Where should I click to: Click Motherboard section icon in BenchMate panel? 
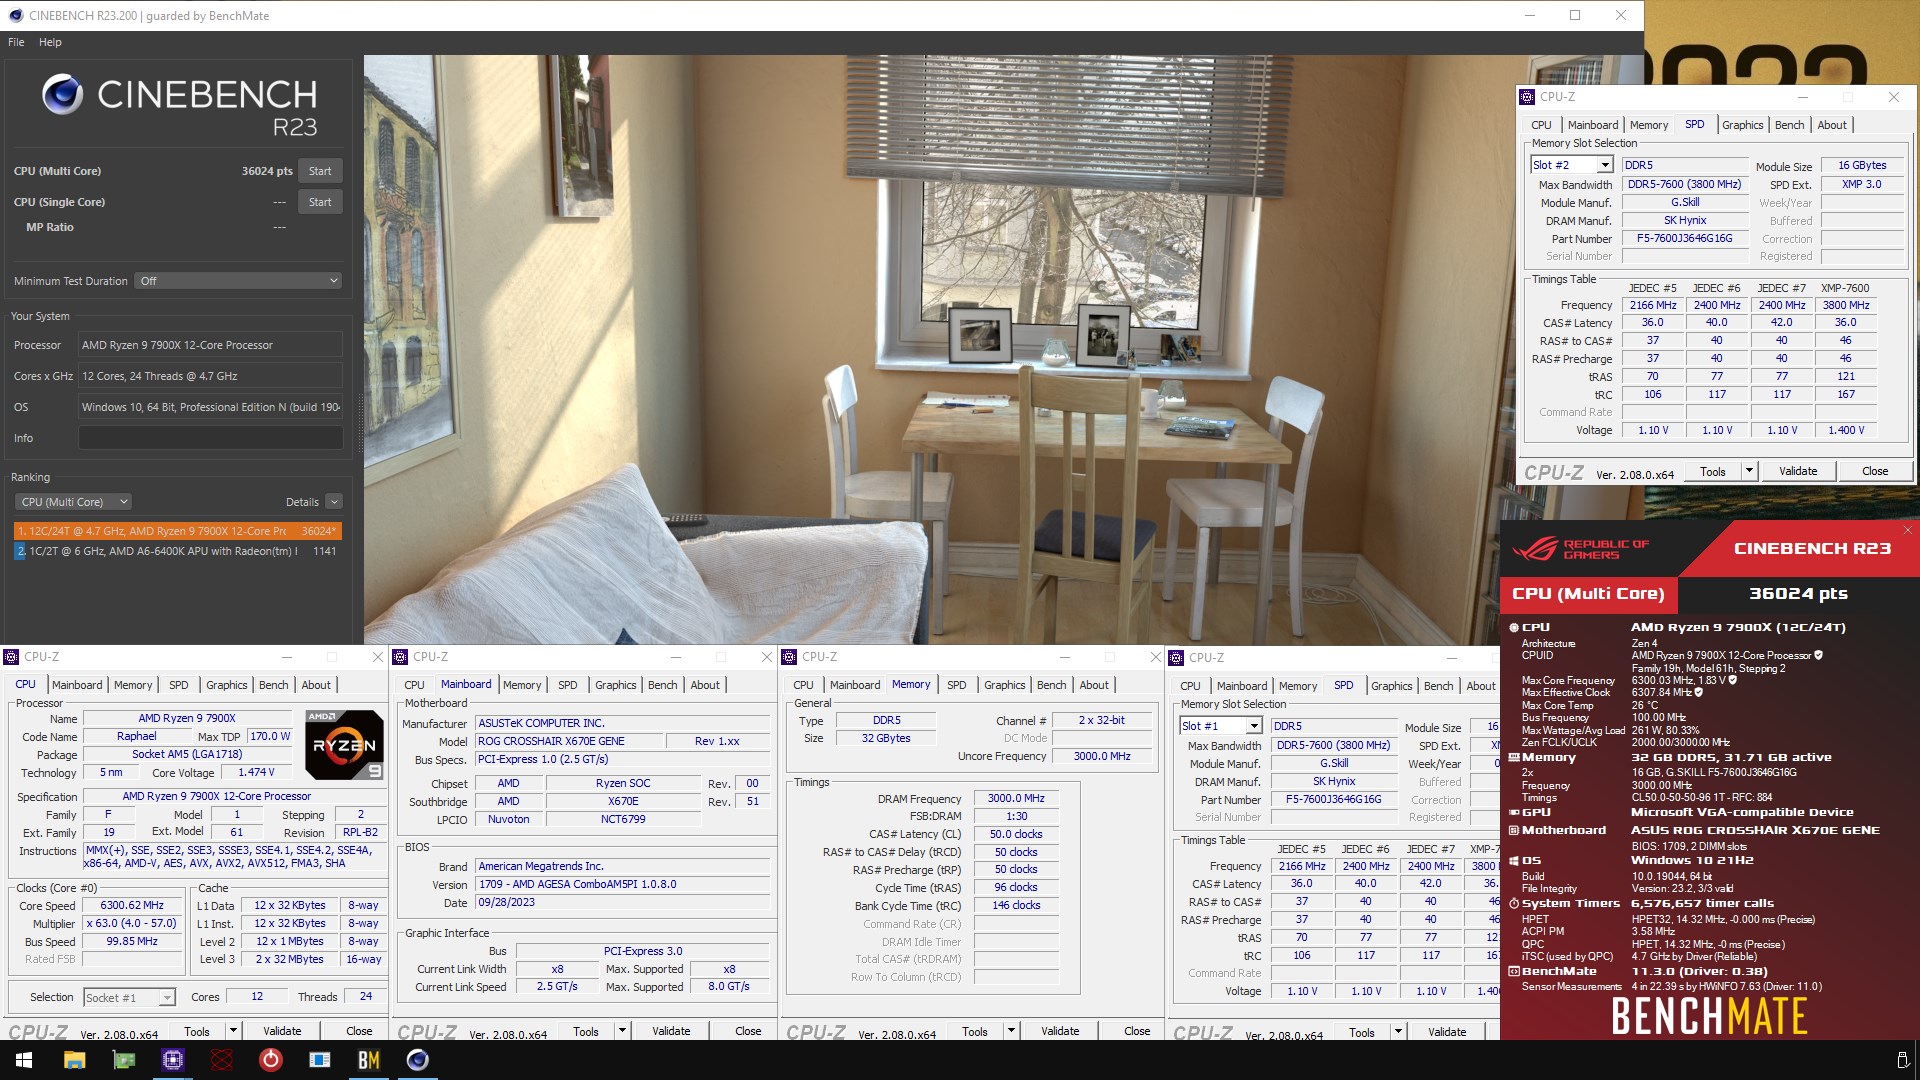[1514, 830]
